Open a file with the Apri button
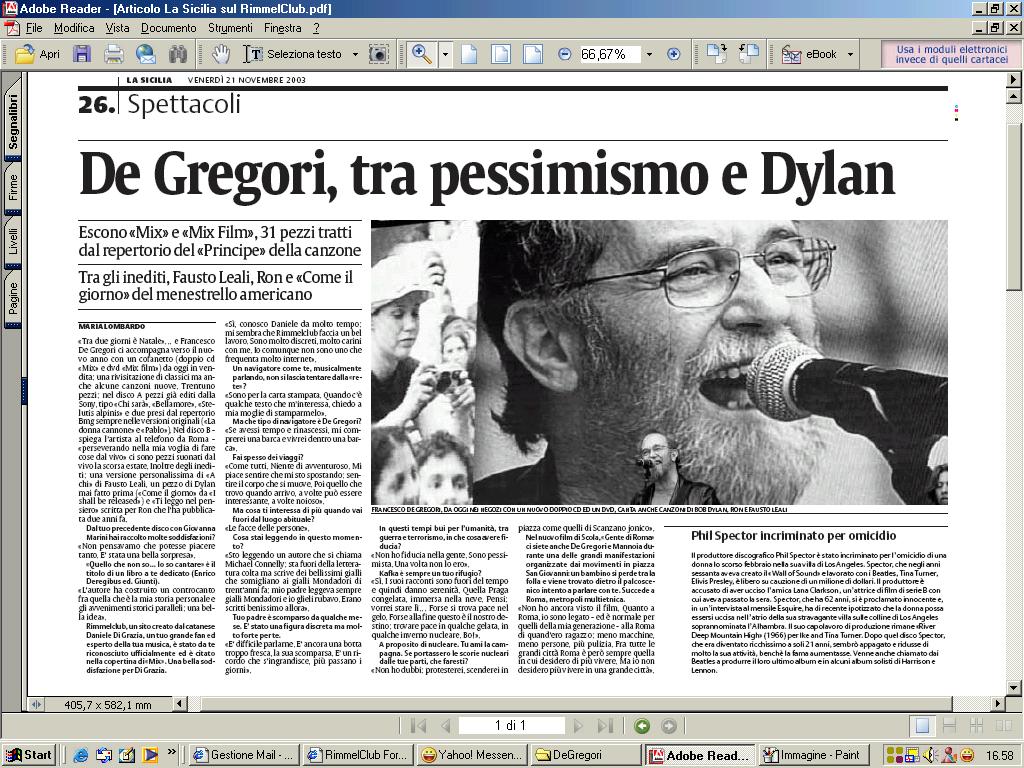The width and height of the screenshot is (1024, 768). tap(37, 54)
